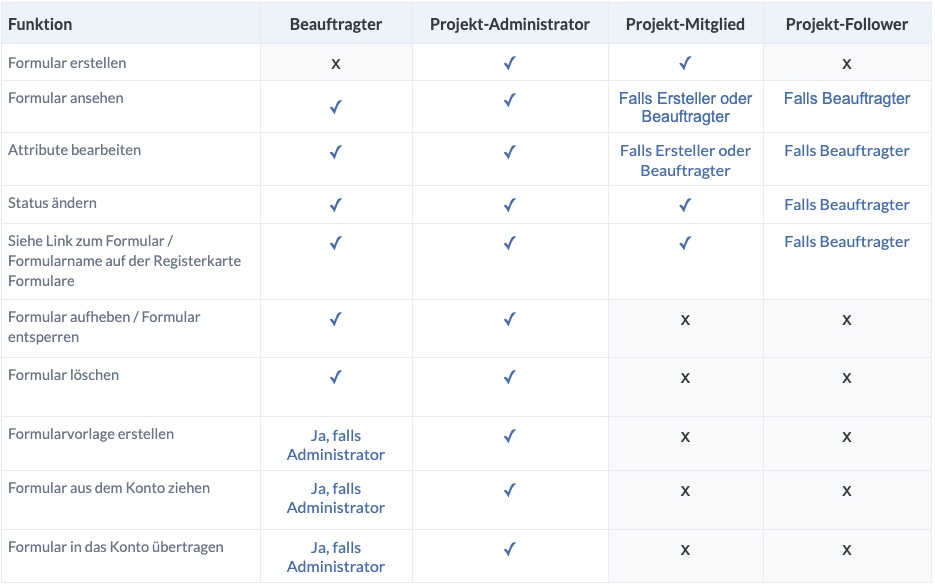Click 'Falls Ersteller oder Beauftragter' in Formular ansehen row
Viewport: 935px width, 587px height.
coord(685,107)
